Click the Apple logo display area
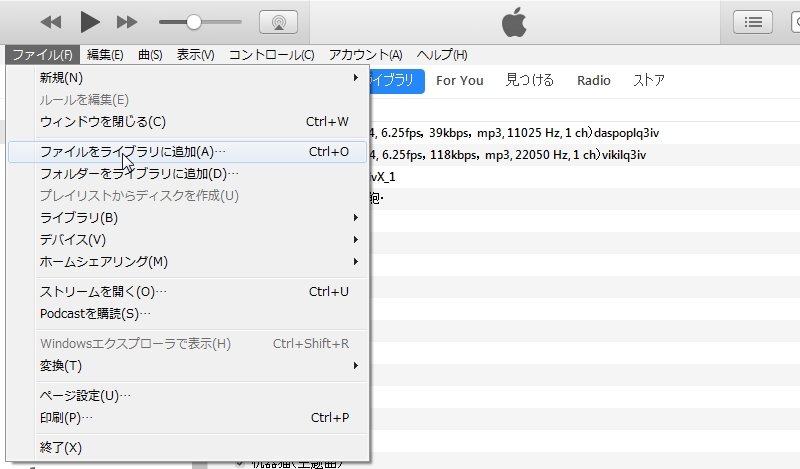The image size is (800, 469). tap(514, 22)
